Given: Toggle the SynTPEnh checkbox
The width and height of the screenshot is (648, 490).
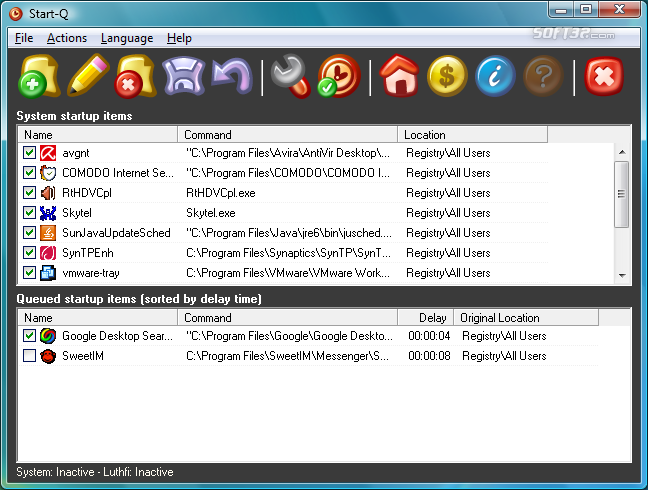Looking at the screenshot, I should 29,252.
